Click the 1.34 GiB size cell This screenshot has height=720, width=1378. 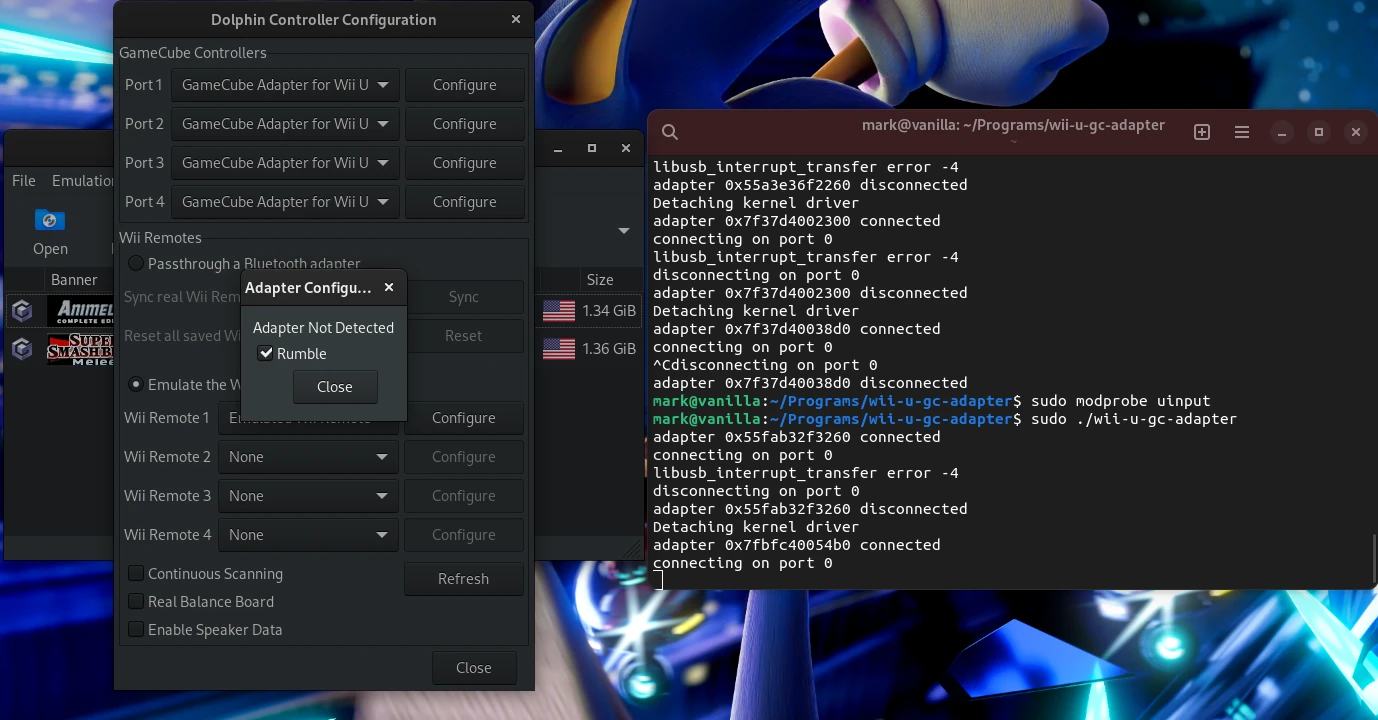[x=609, y=311]
